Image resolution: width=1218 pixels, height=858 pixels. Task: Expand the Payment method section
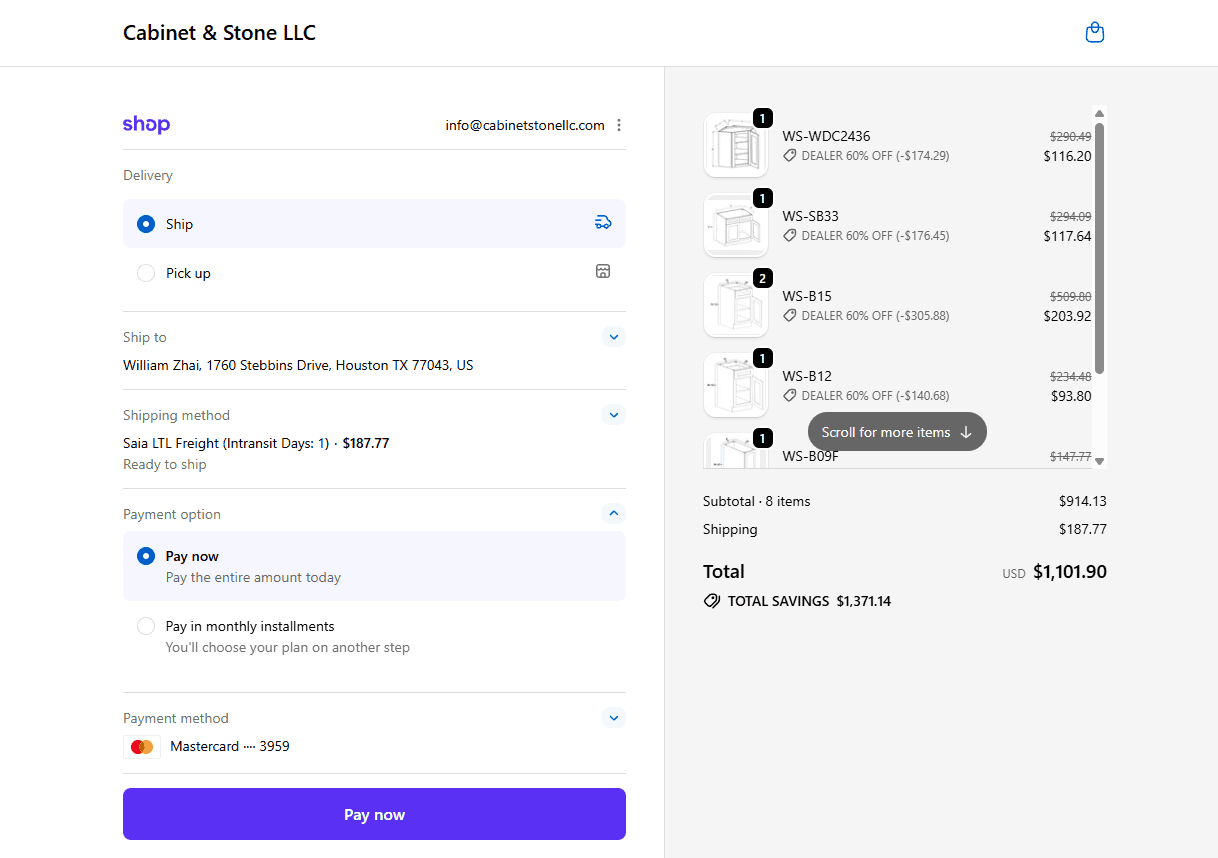[614, 717]
